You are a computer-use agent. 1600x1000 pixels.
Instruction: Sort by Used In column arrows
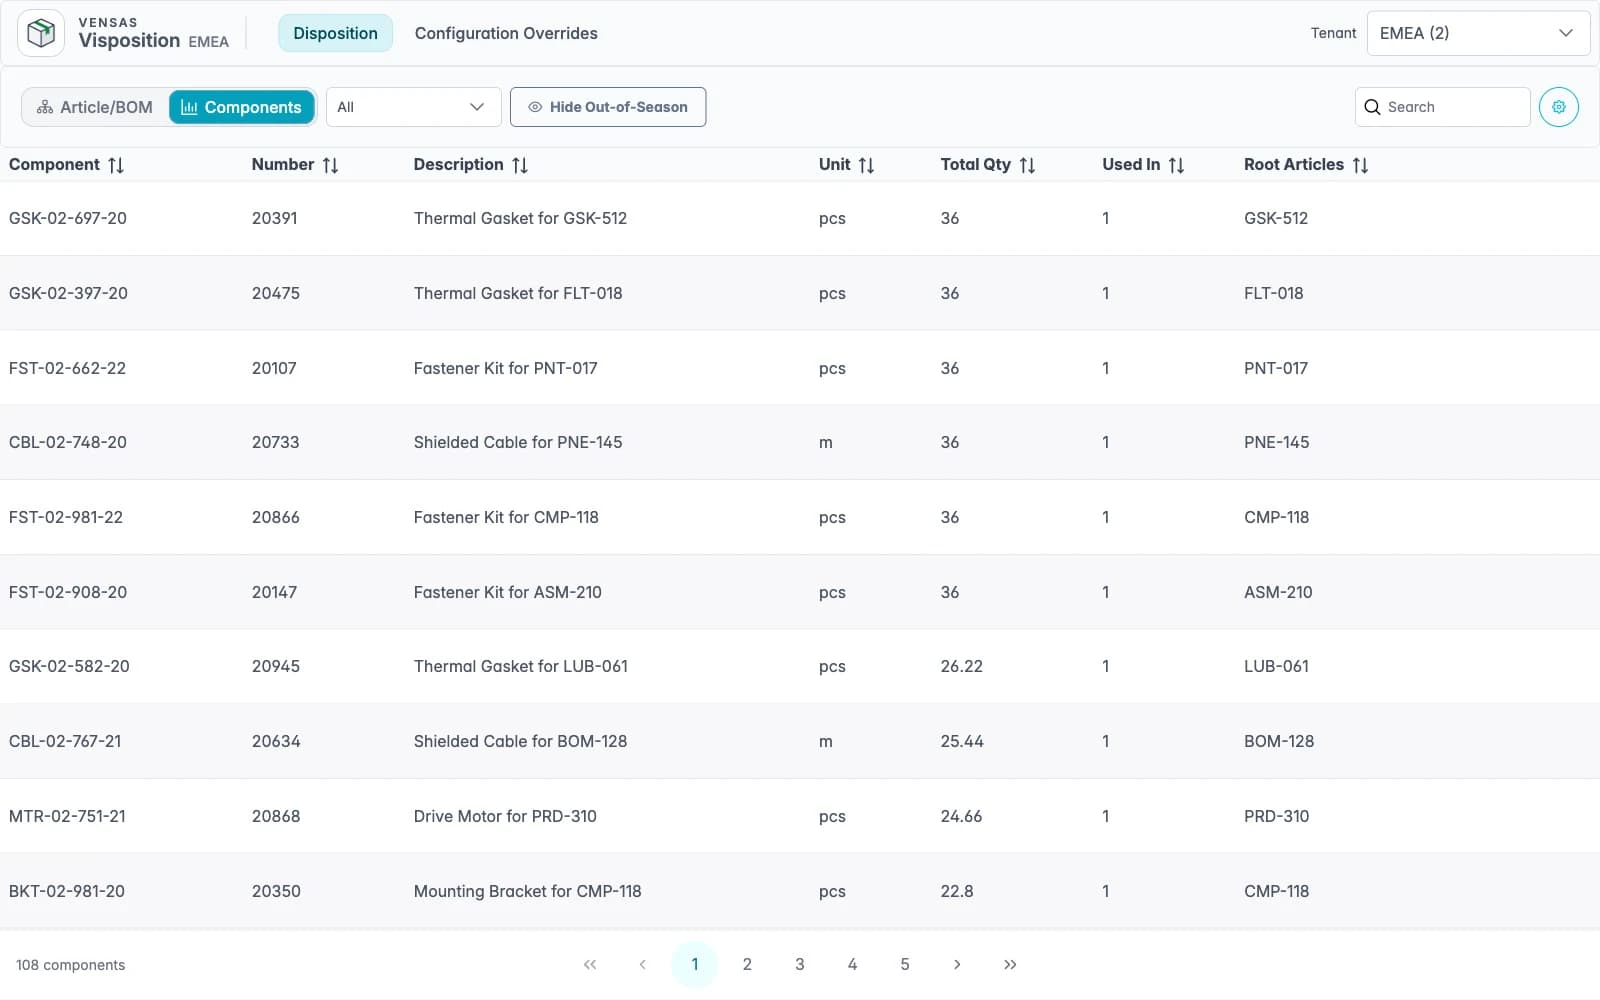[x=1176, y=165]
